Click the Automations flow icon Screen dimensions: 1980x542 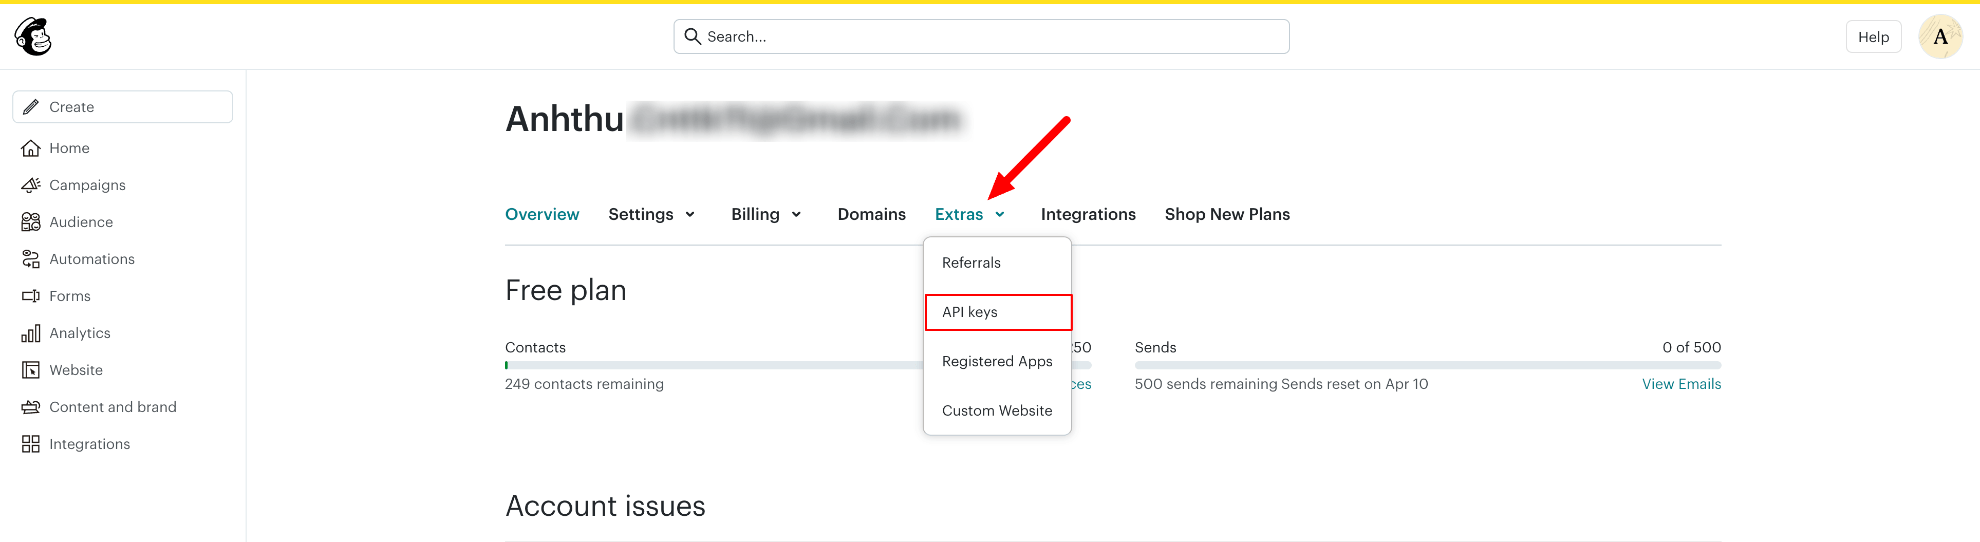pos(31,259)
